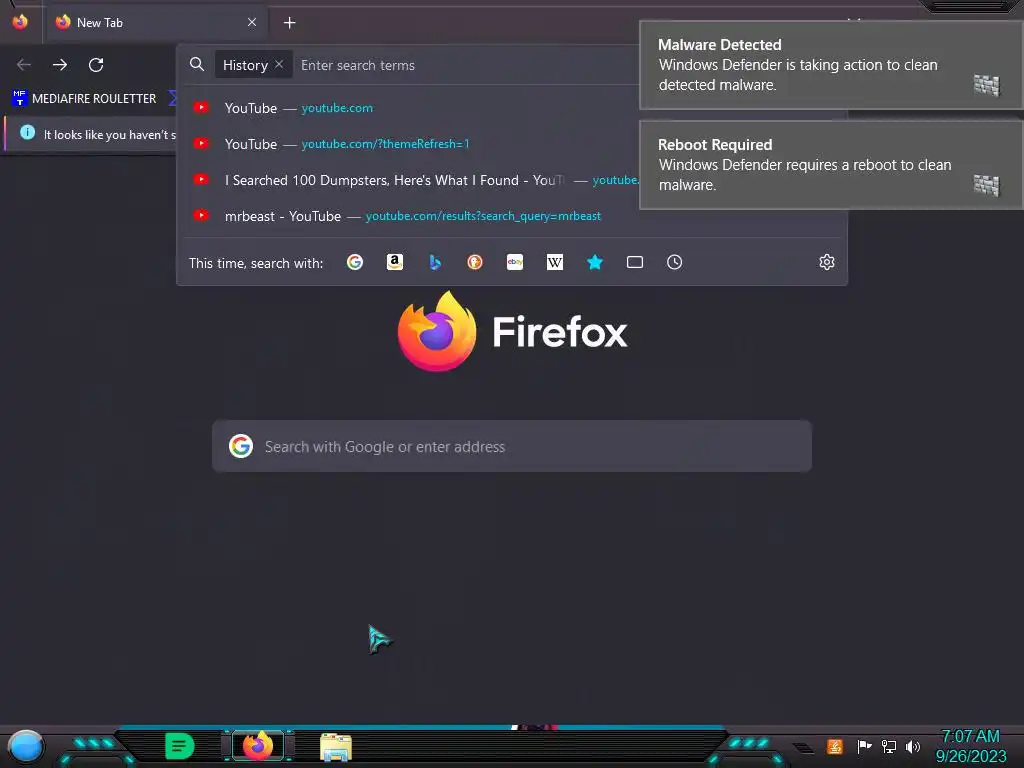Go back with the back arrow
1024x768 pixels.
point(24,65)
